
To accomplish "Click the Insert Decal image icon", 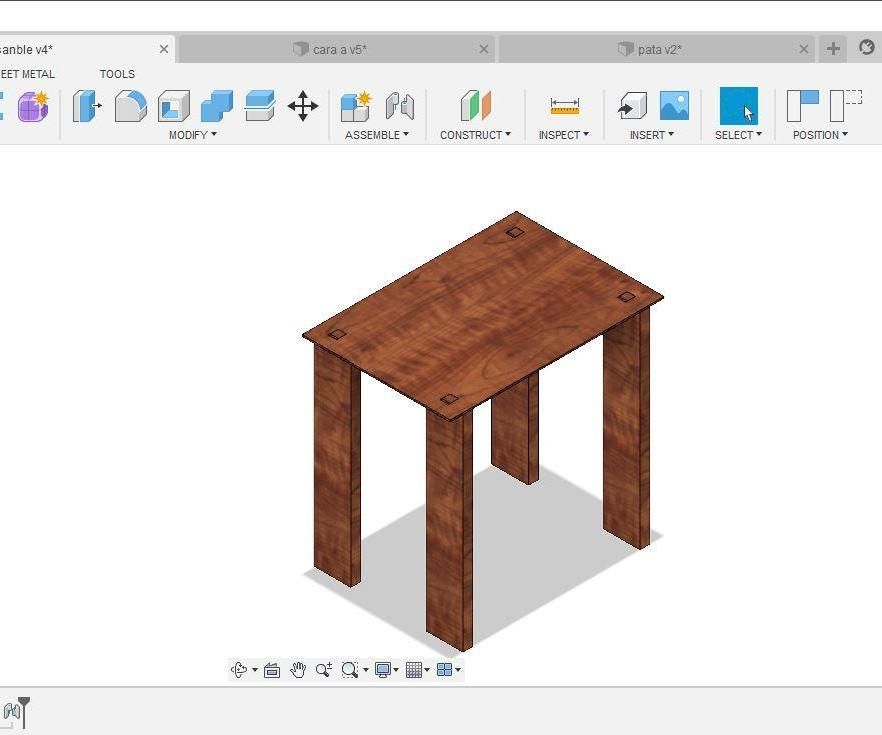I will click(674, 106).
